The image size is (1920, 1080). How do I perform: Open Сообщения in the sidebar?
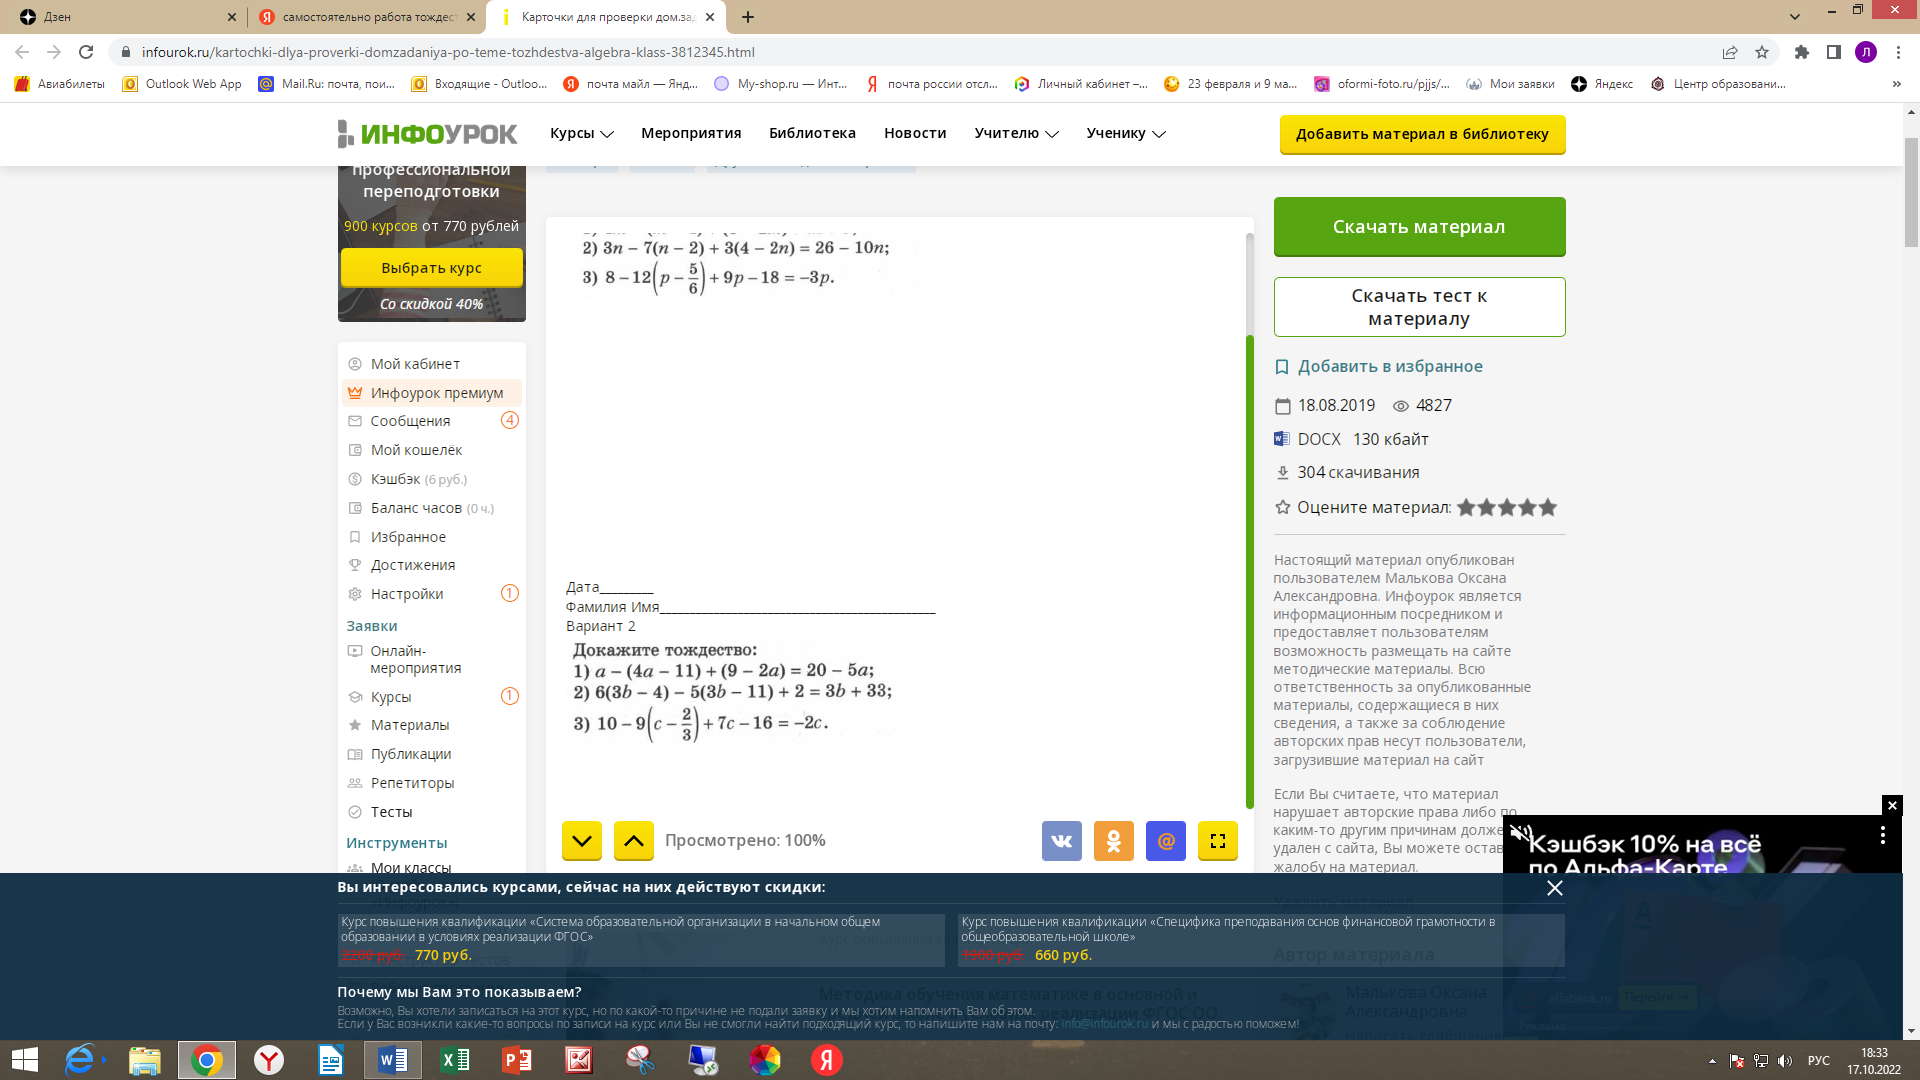tap(410, 421)
